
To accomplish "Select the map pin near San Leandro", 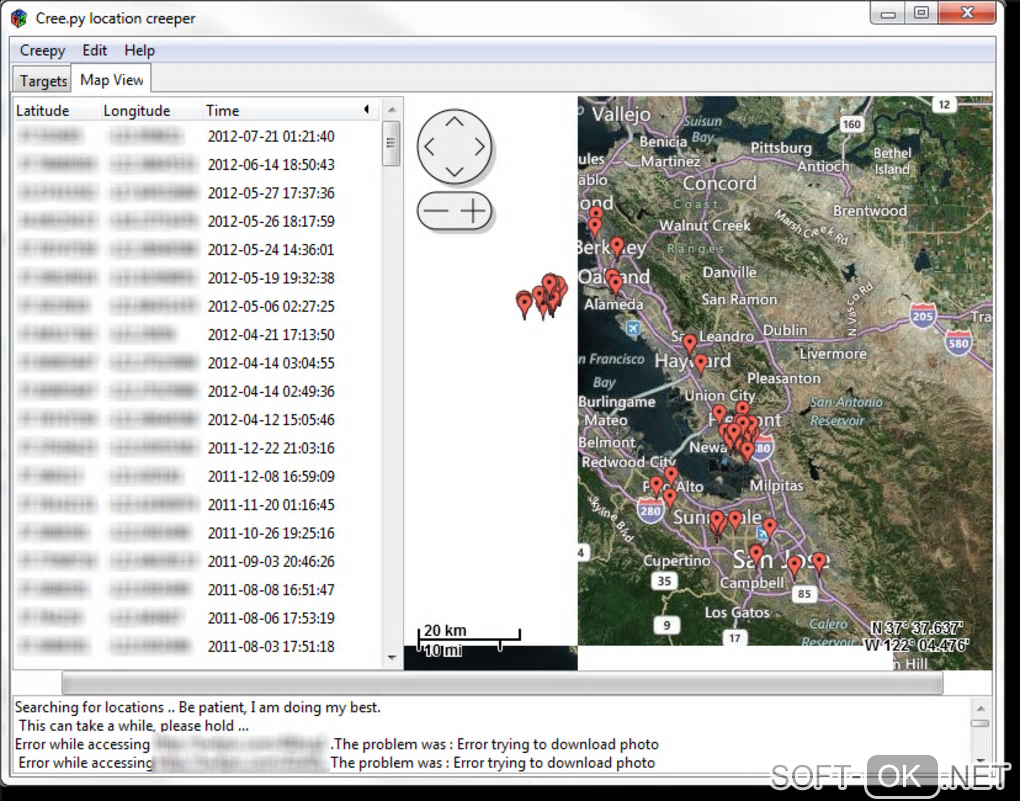I will (x=690, y=342).
